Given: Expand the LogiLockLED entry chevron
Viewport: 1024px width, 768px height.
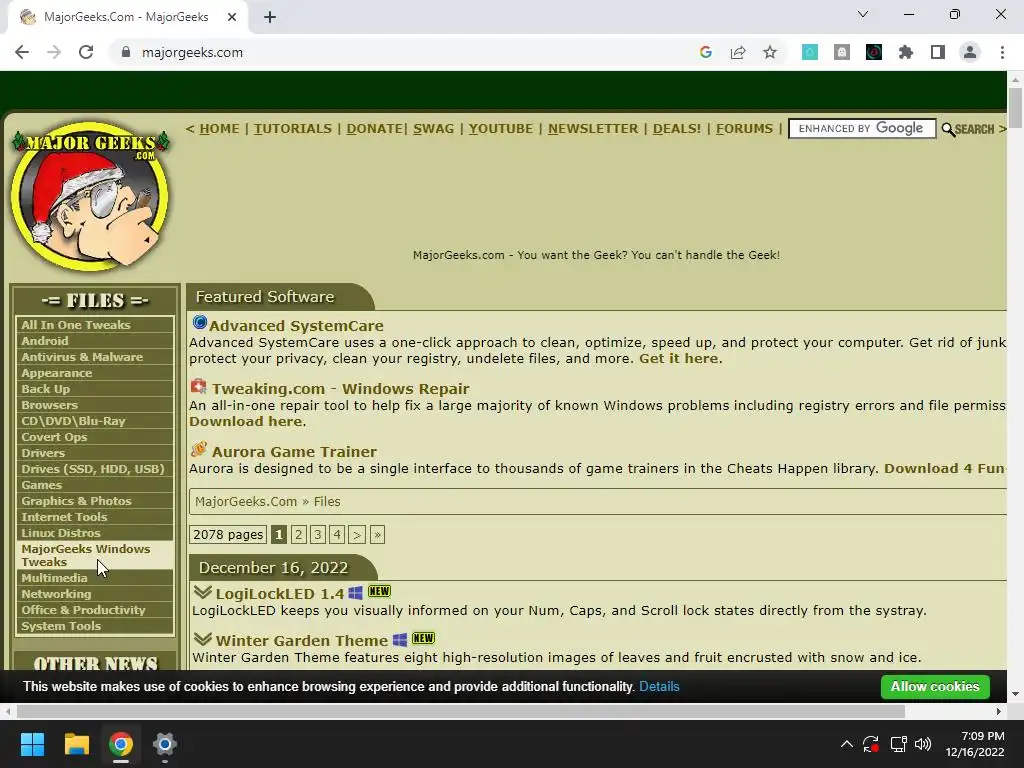Looking at the screenshot, I should click(x=202, y=592).
